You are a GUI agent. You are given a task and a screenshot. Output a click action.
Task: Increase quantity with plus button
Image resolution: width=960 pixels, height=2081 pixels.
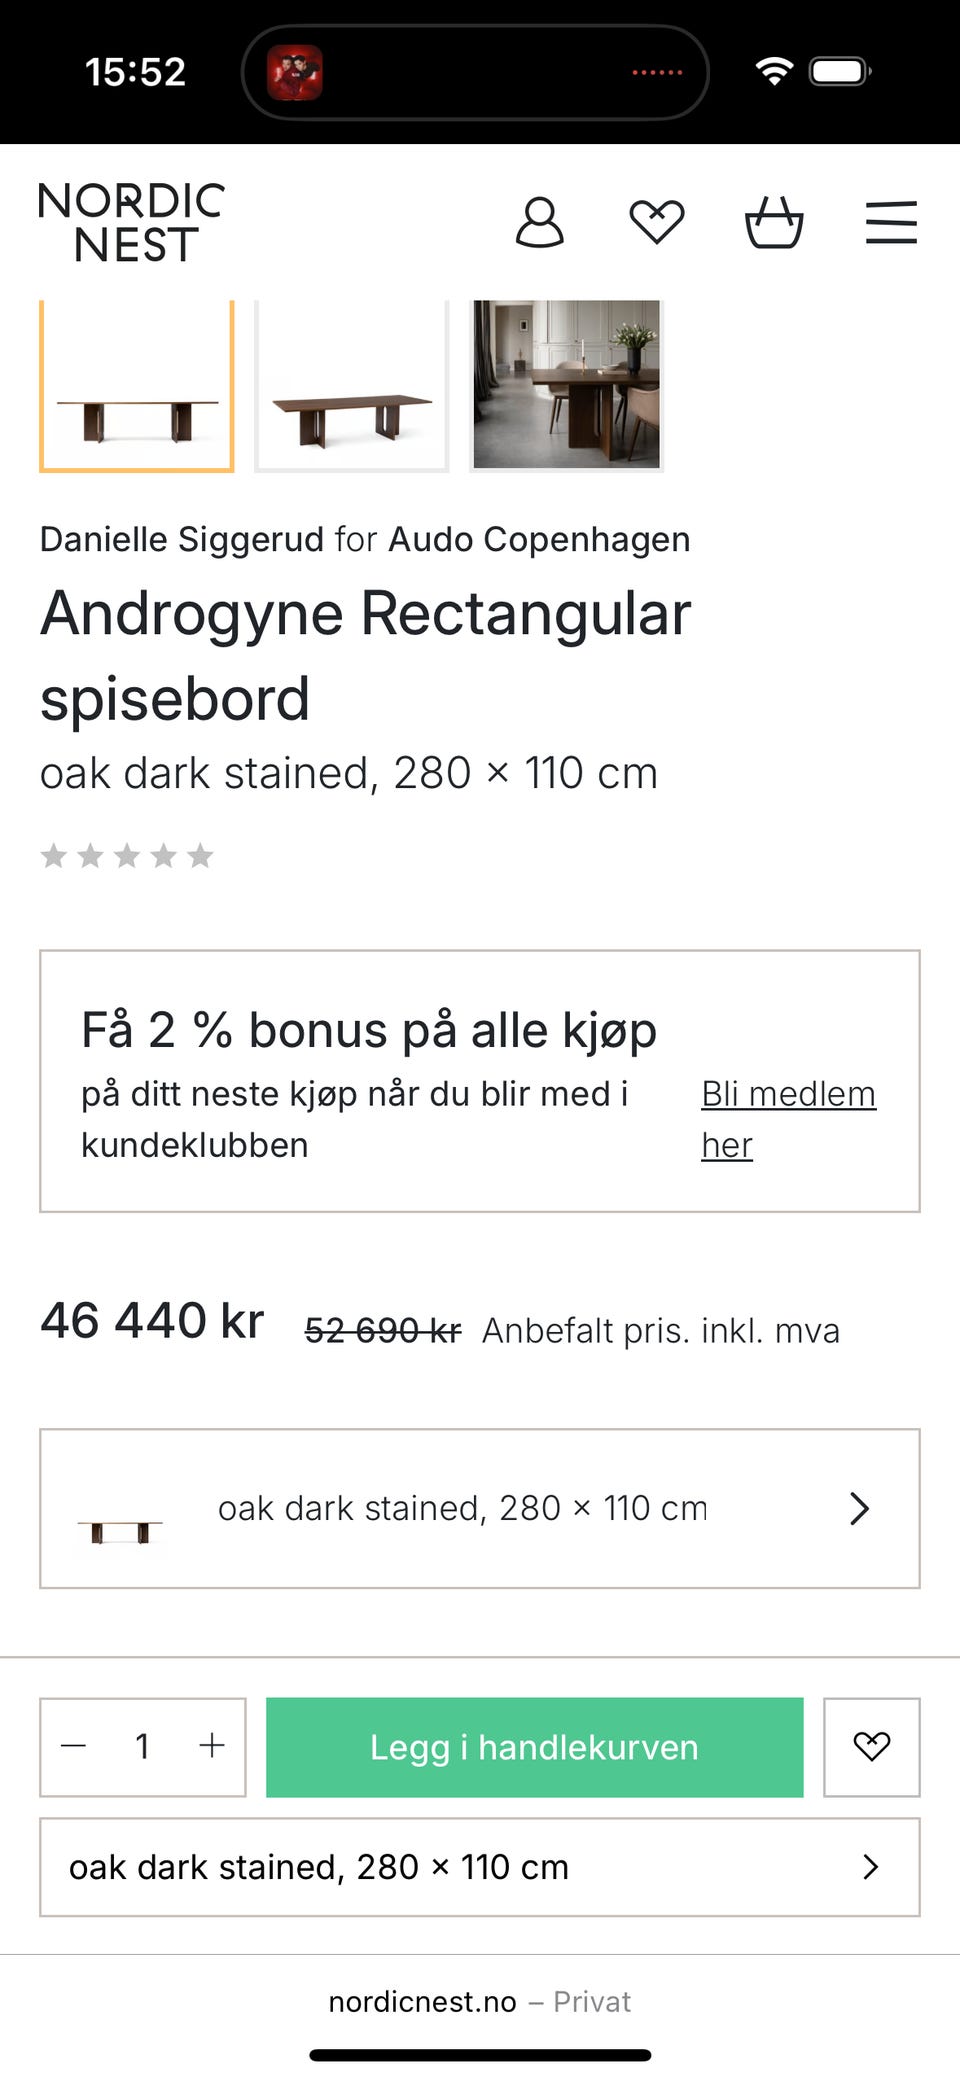[x=211, y=1746]
